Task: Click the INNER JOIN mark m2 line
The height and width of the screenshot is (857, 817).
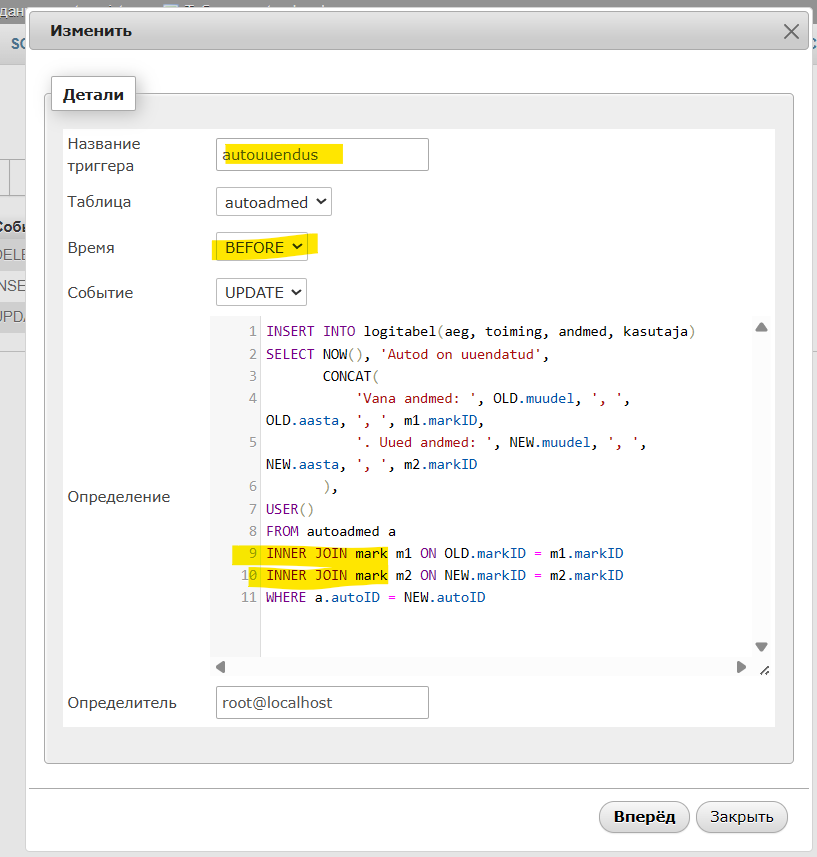Action: tap(444, 575)
